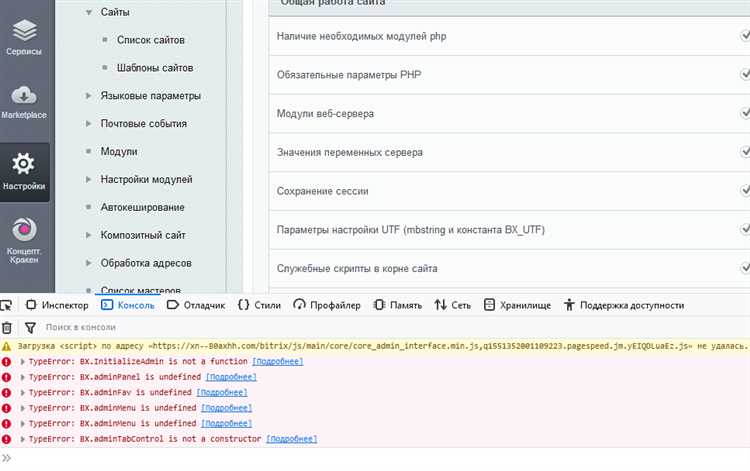Expand the BX.adminTabControl error arrow
Viewport: 750px width, 471px height.
tap(22, 439)
